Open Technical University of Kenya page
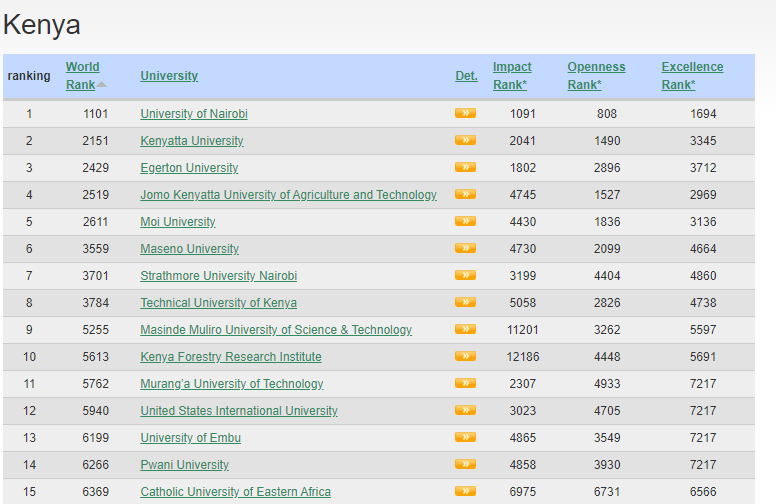Viewport: 776px width, 504px height. pyautogui.click(x=218, y=303)
